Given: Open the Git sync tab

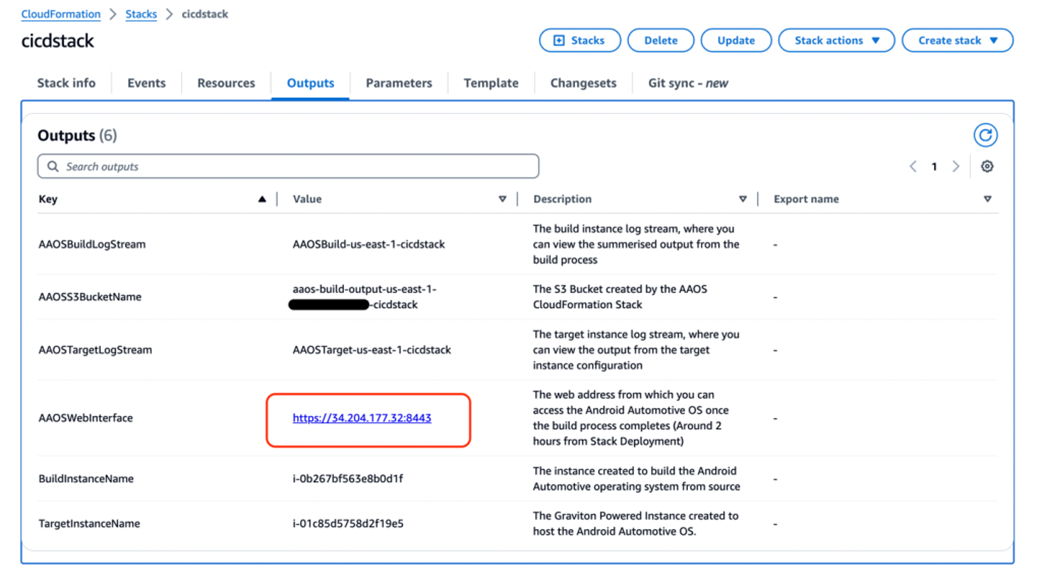Looking at the screenshot, I should click(x=688, y=83).
